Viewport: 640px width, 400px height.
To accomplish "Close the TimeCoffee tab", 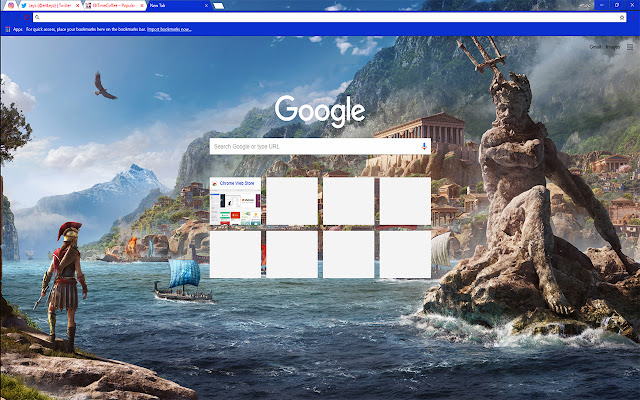I will pyautogui.click(x=142, y=6).
